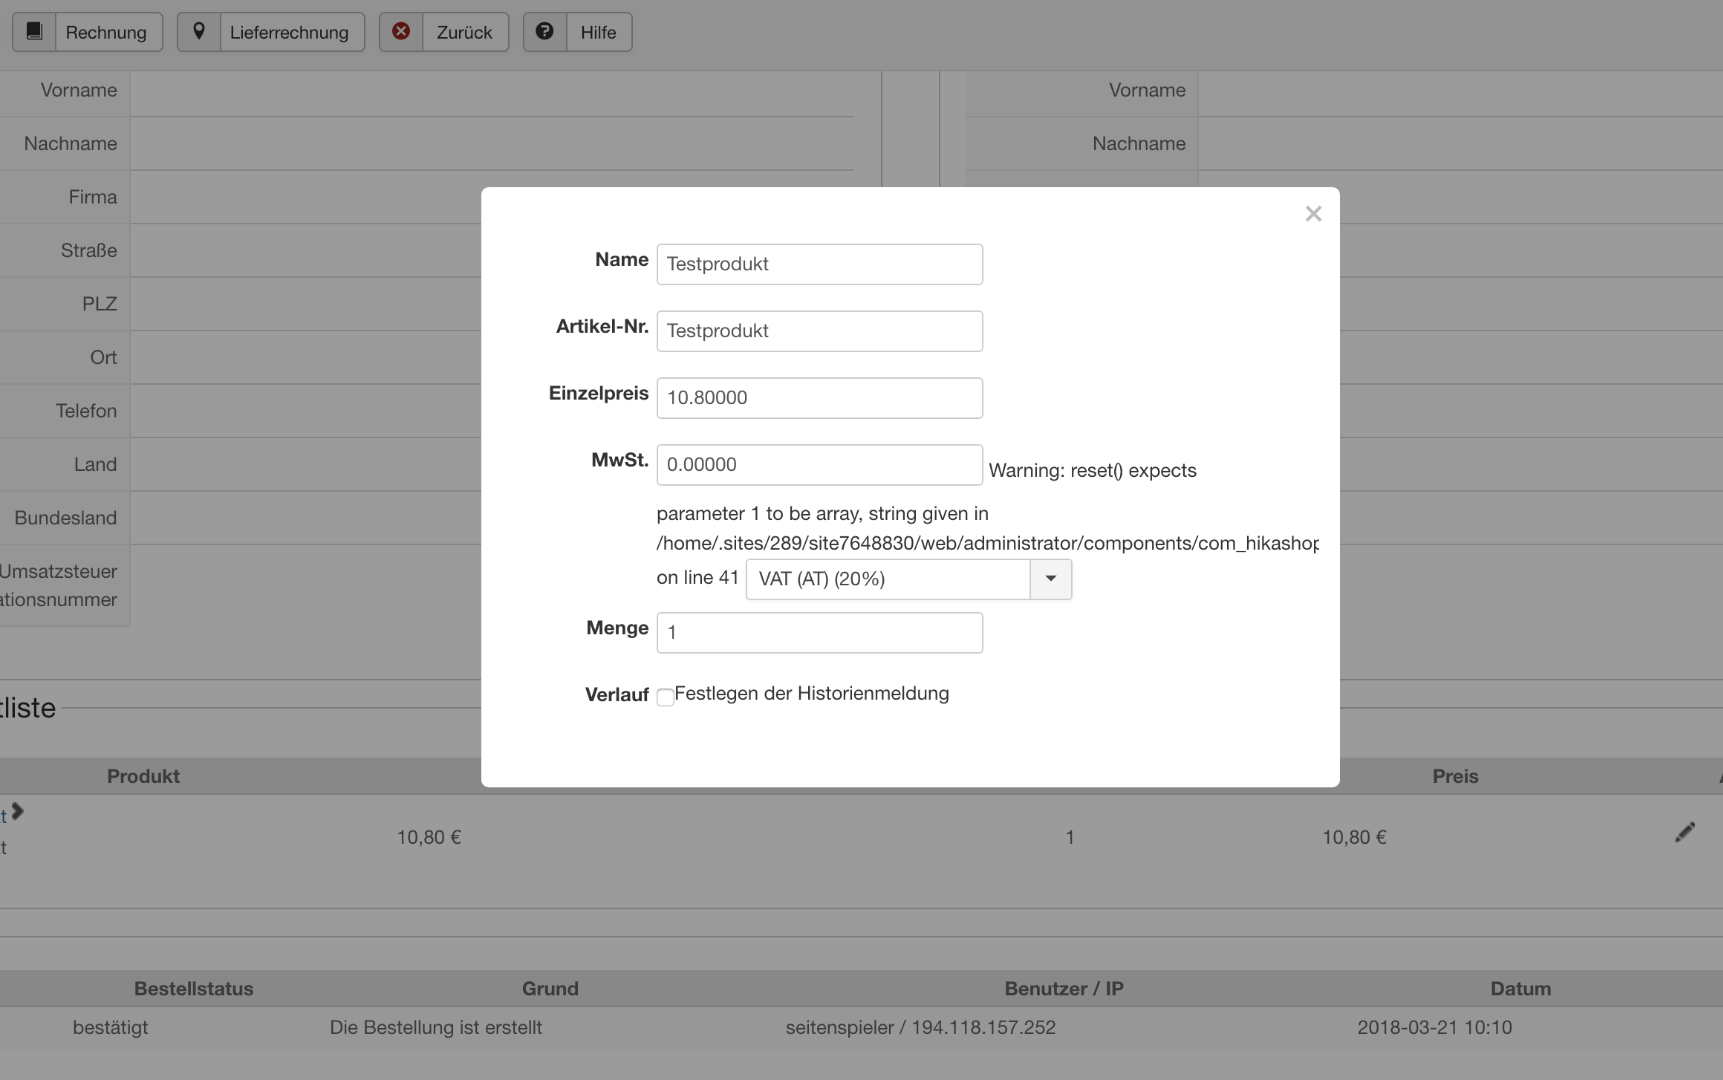The width and height of the screenshot is (1723, 1080).
Task: Click into the Name field with Testprodukt
Action: [x=819, y=264]
